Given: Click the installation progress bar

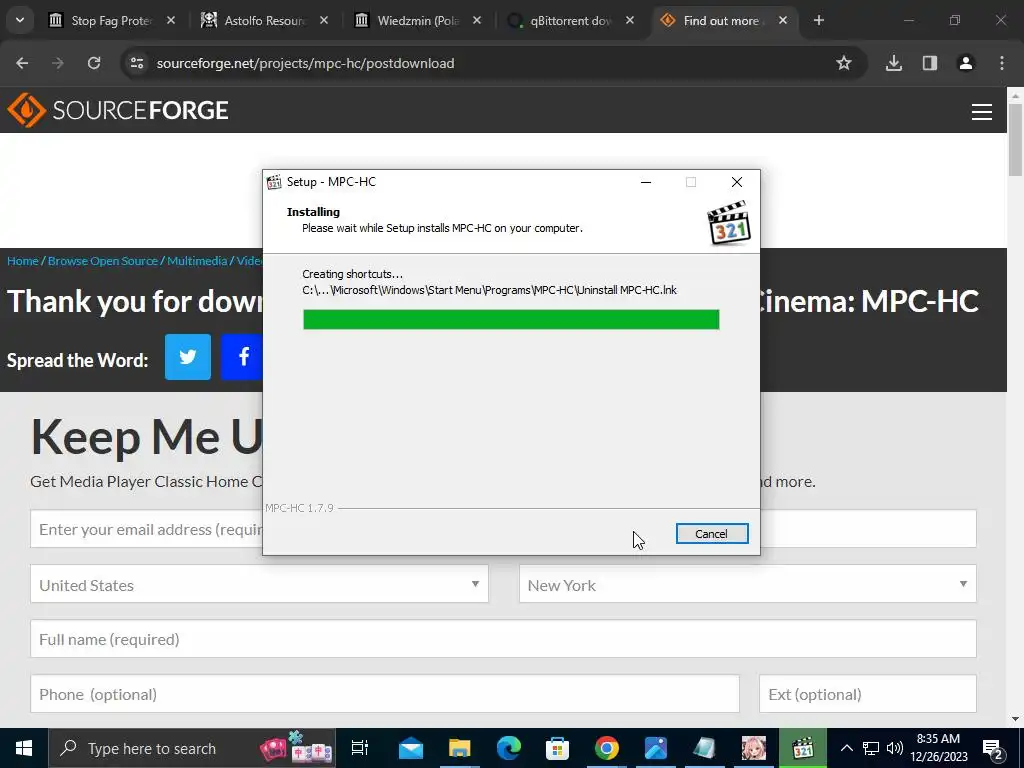Looking at the screenshot, I should (511, 319).
